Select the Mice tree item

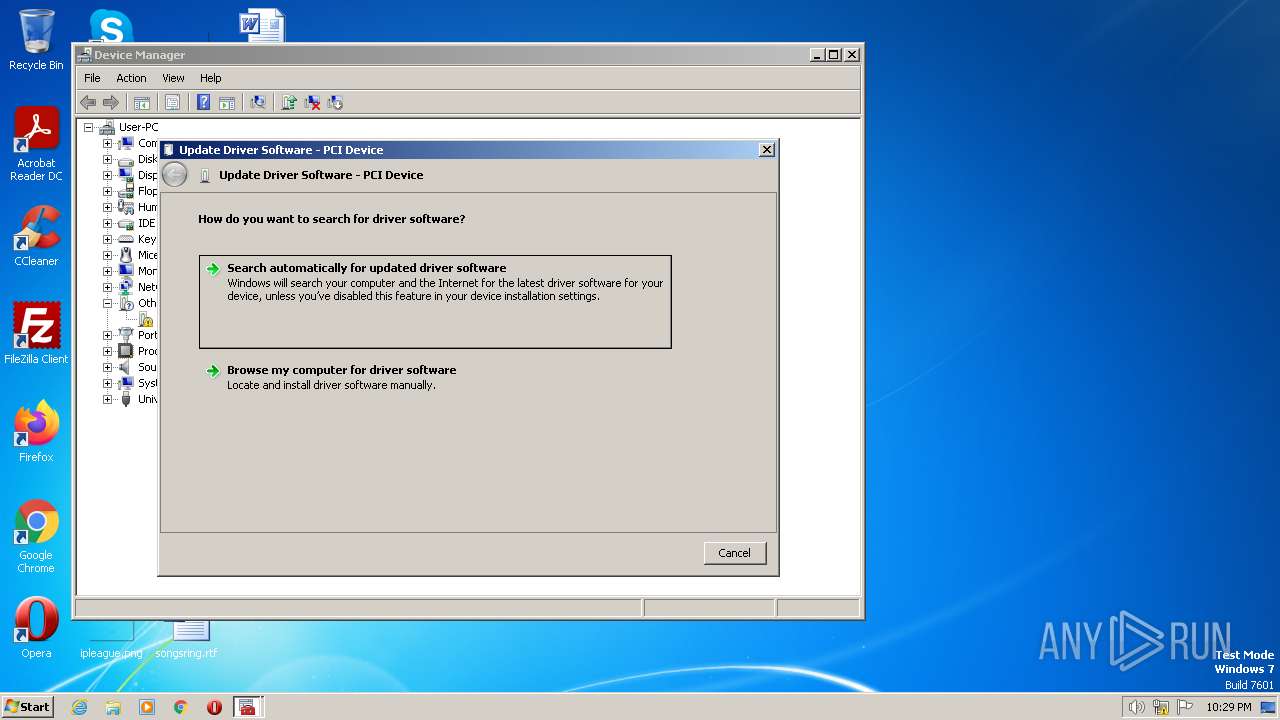click(x=148, y=255)
